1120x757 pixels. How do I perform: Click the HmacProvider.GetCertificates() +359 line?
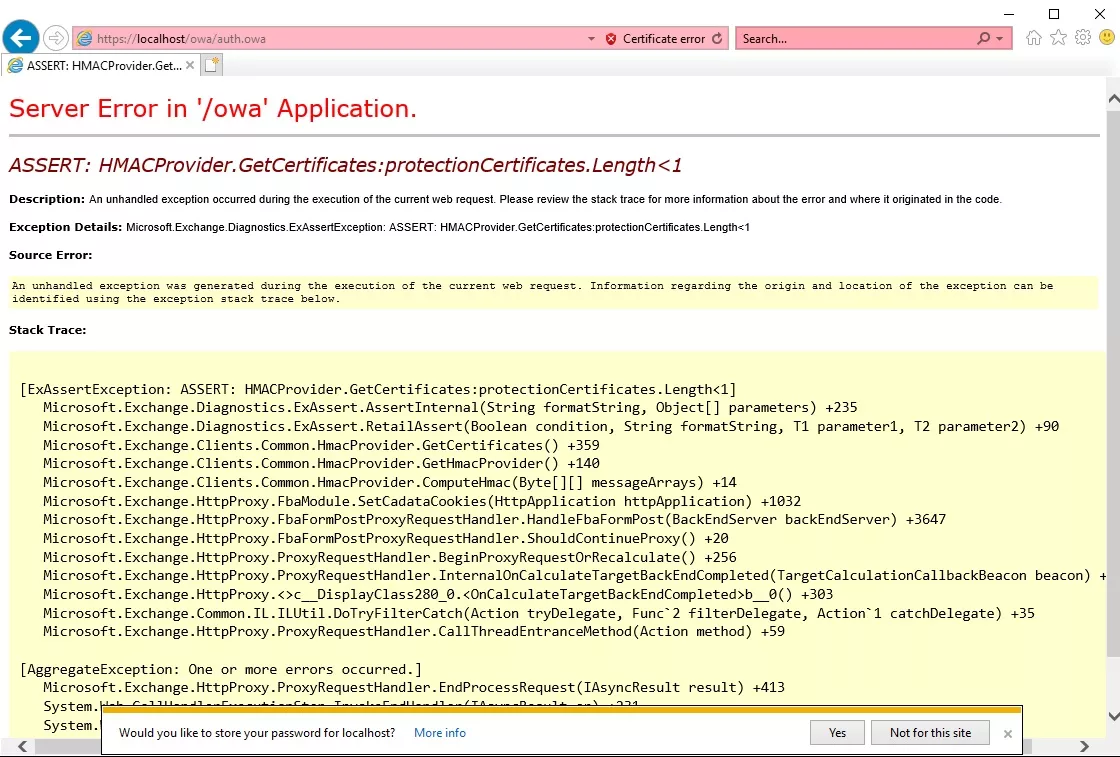(321, 445)
